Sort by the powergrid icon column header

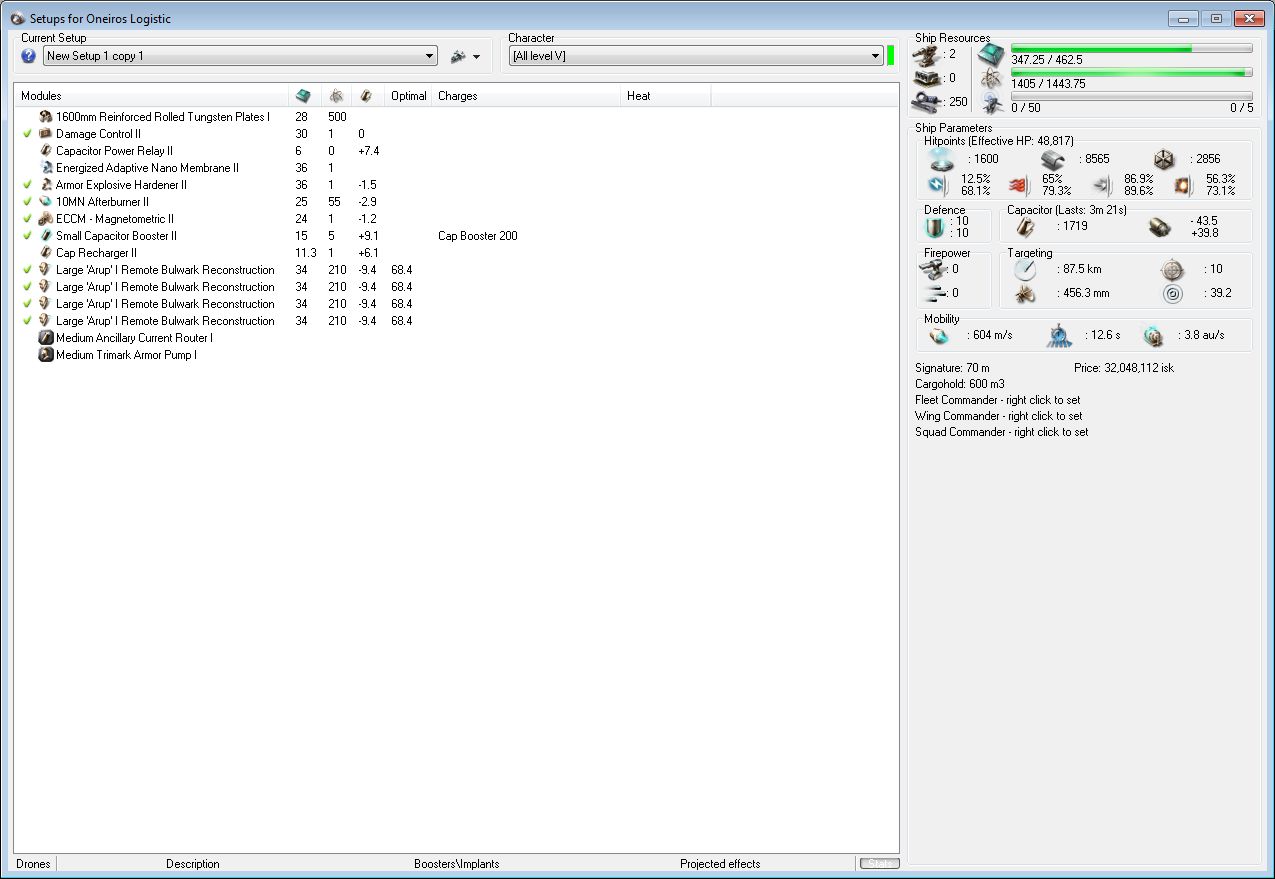(336, 96)
